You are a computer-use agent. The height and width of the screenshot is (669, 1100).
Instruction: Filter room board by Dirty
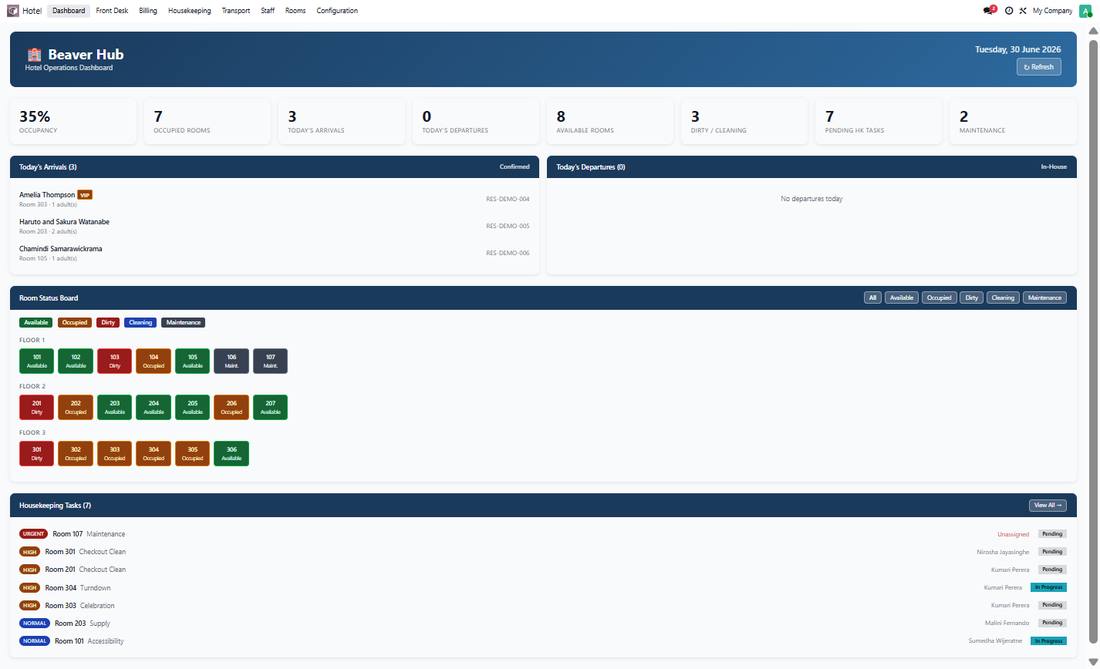(972, 298)
